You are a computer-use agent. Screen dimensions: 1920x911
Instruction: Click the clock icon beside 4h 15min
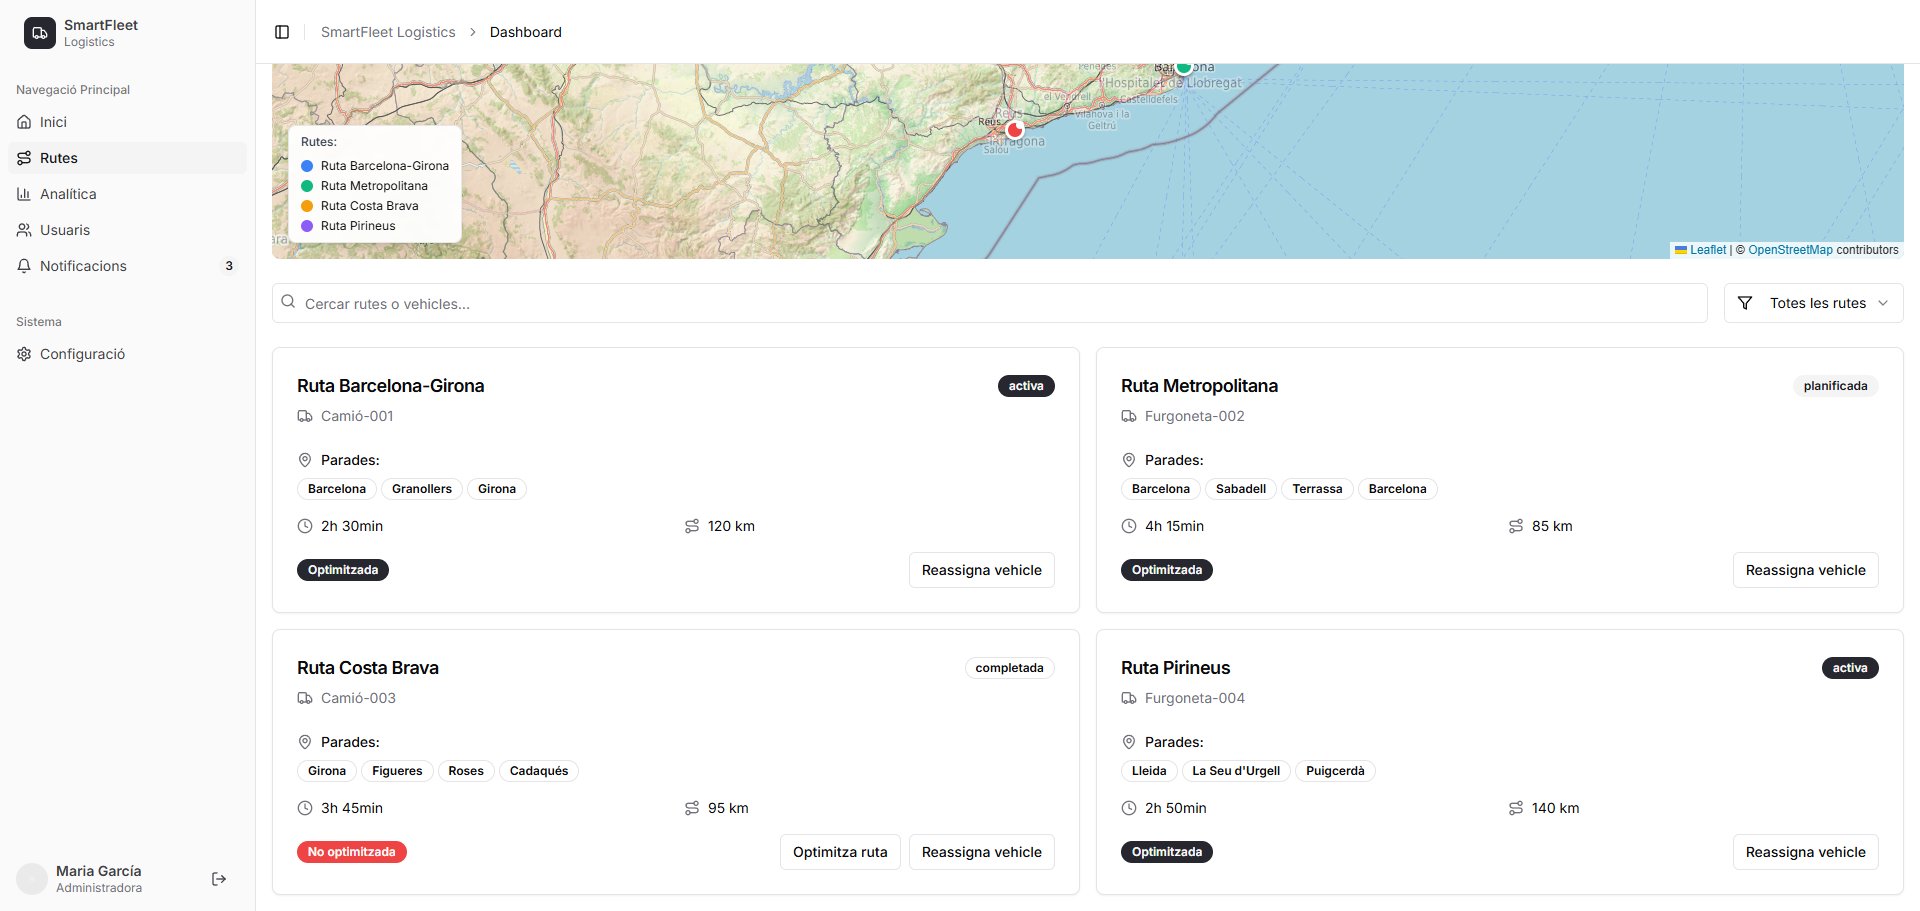click(1129, 526)
